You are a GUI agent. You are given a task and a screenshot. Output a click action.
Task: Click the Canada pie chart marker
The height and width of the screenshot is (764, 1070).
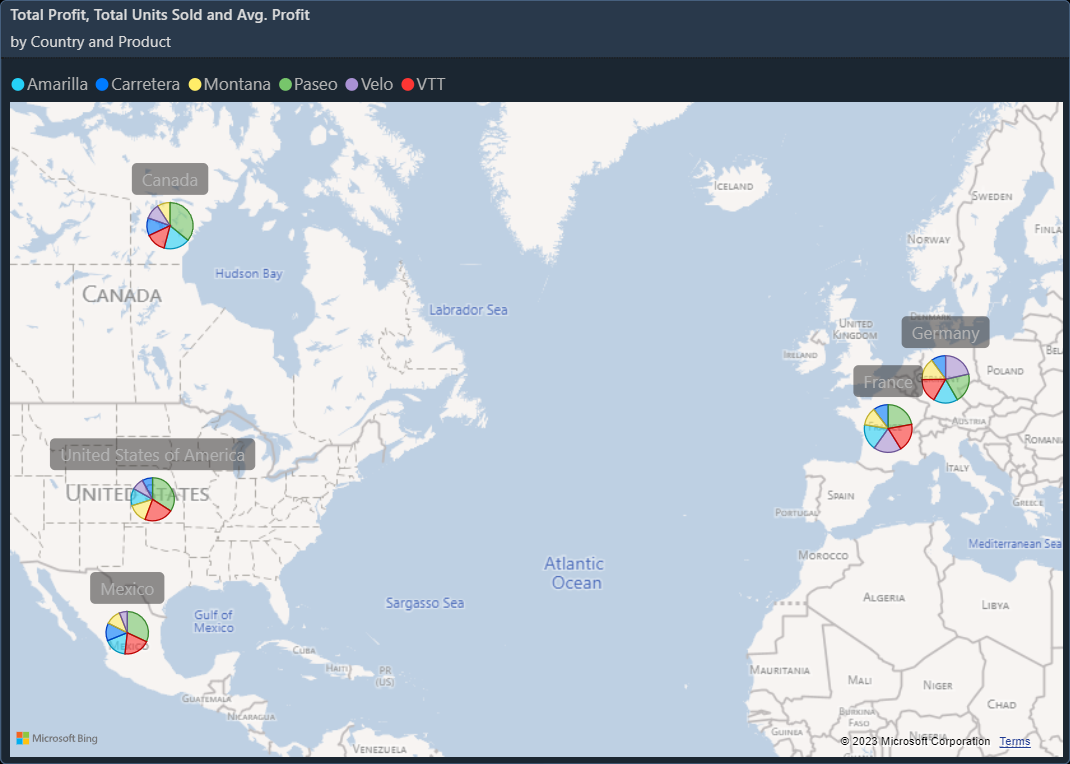pyautogui.click(x=170, y=225)
